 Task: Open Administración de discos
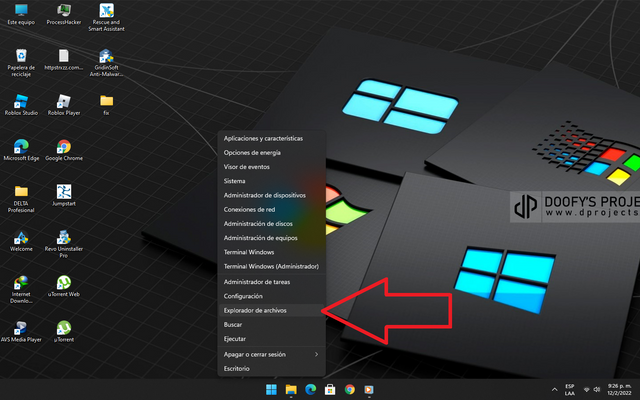[x=271, y=224]
